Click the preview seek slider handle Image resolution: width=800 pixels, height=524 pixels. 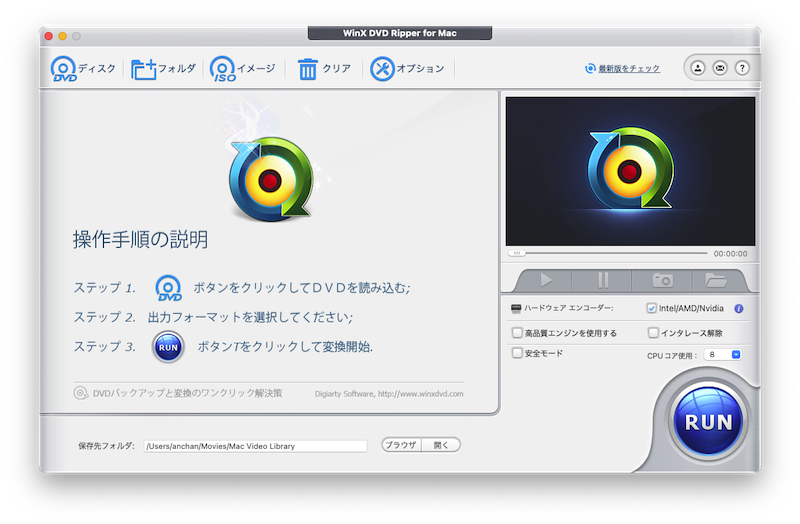coord(517,253)
